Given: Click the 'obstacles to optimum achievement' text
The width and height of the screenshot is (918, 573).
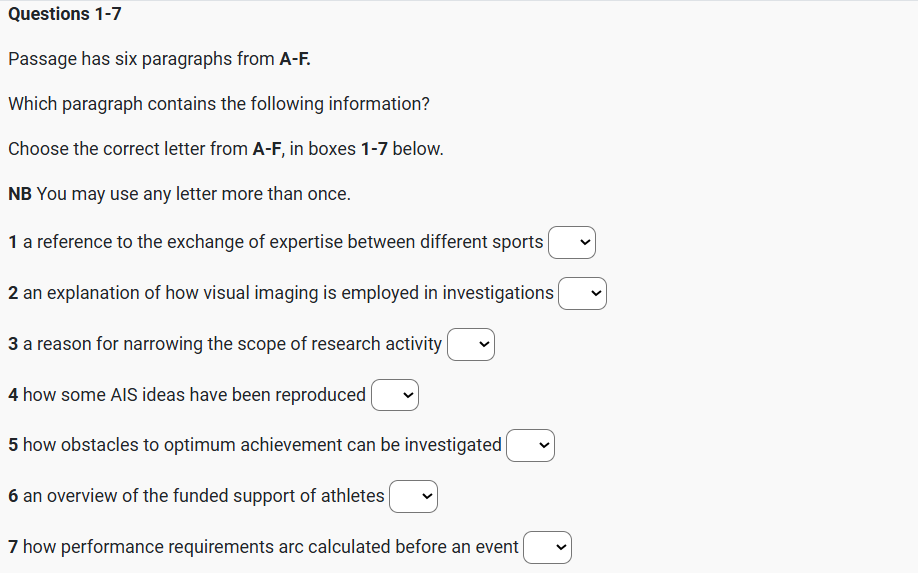Looking at the screenshot, I should point(262,445).
